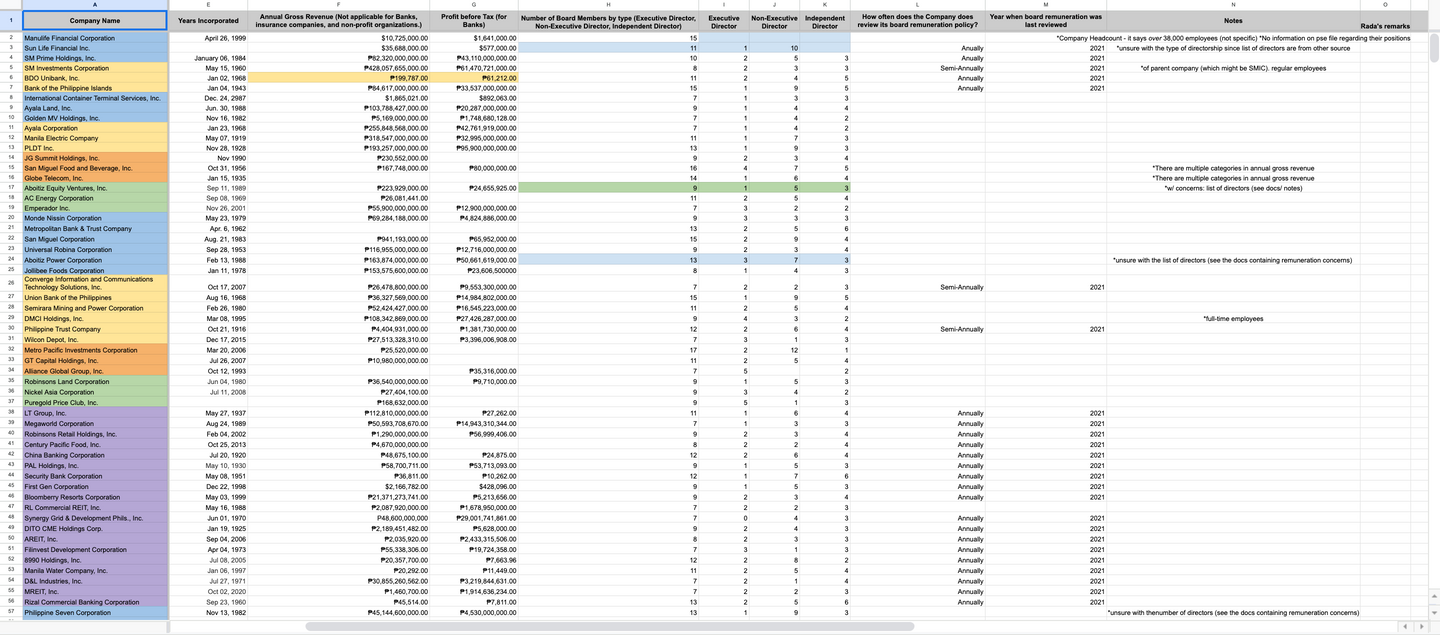Select Sun Life Financial Inc. cell
1440x635 pixels.
point(94,48)
